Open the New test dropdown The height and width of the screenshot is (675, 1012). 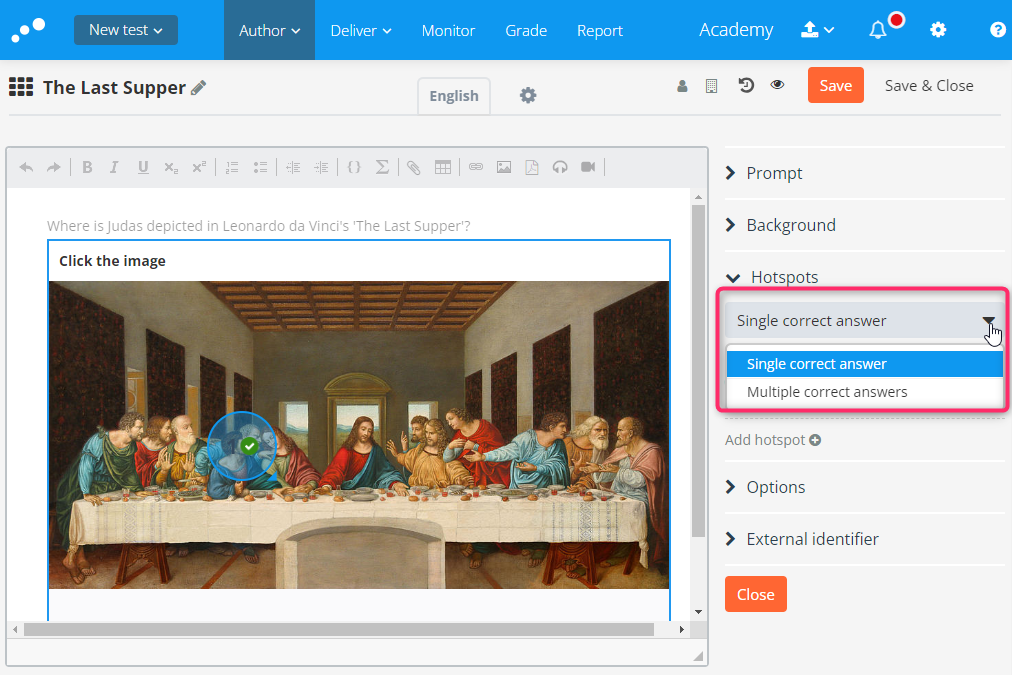click(x=126, y=30)
